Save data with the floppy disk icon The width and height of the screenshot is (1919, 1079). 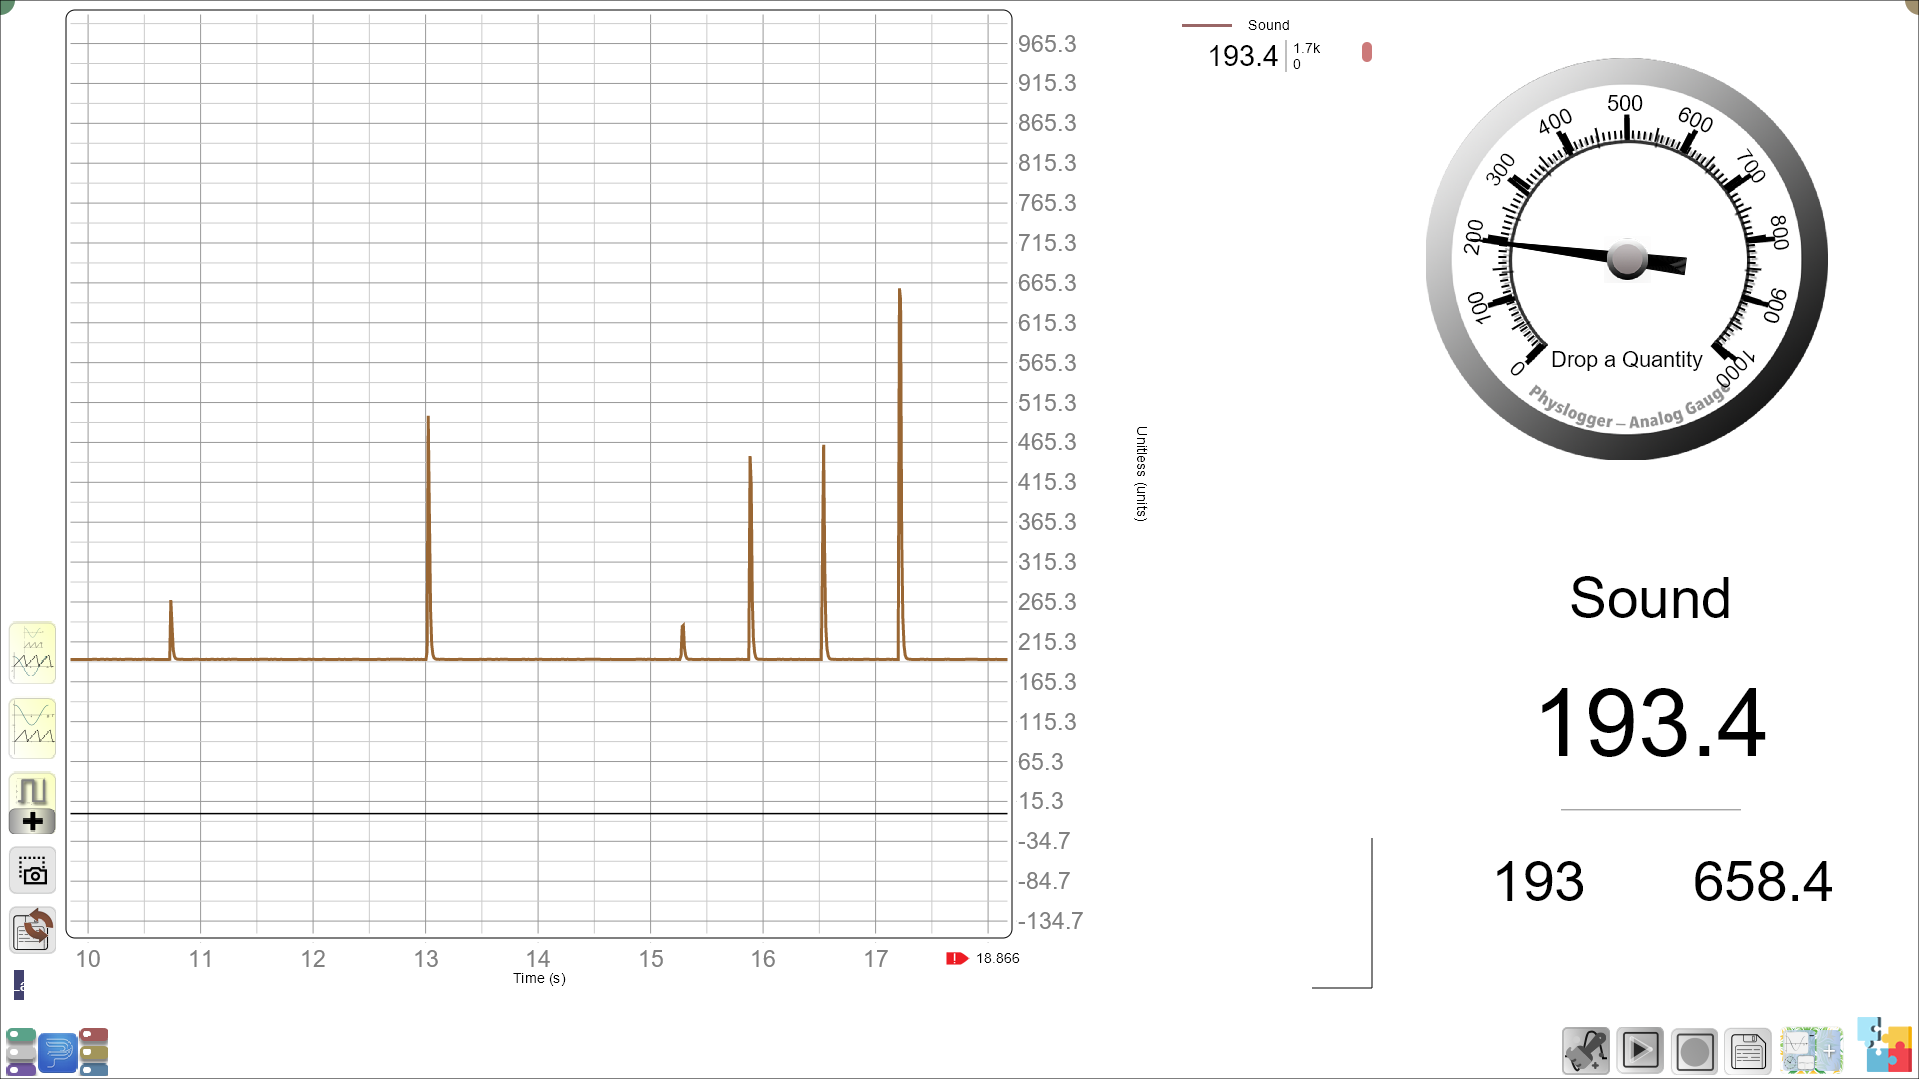[x=1748, y=1051]
